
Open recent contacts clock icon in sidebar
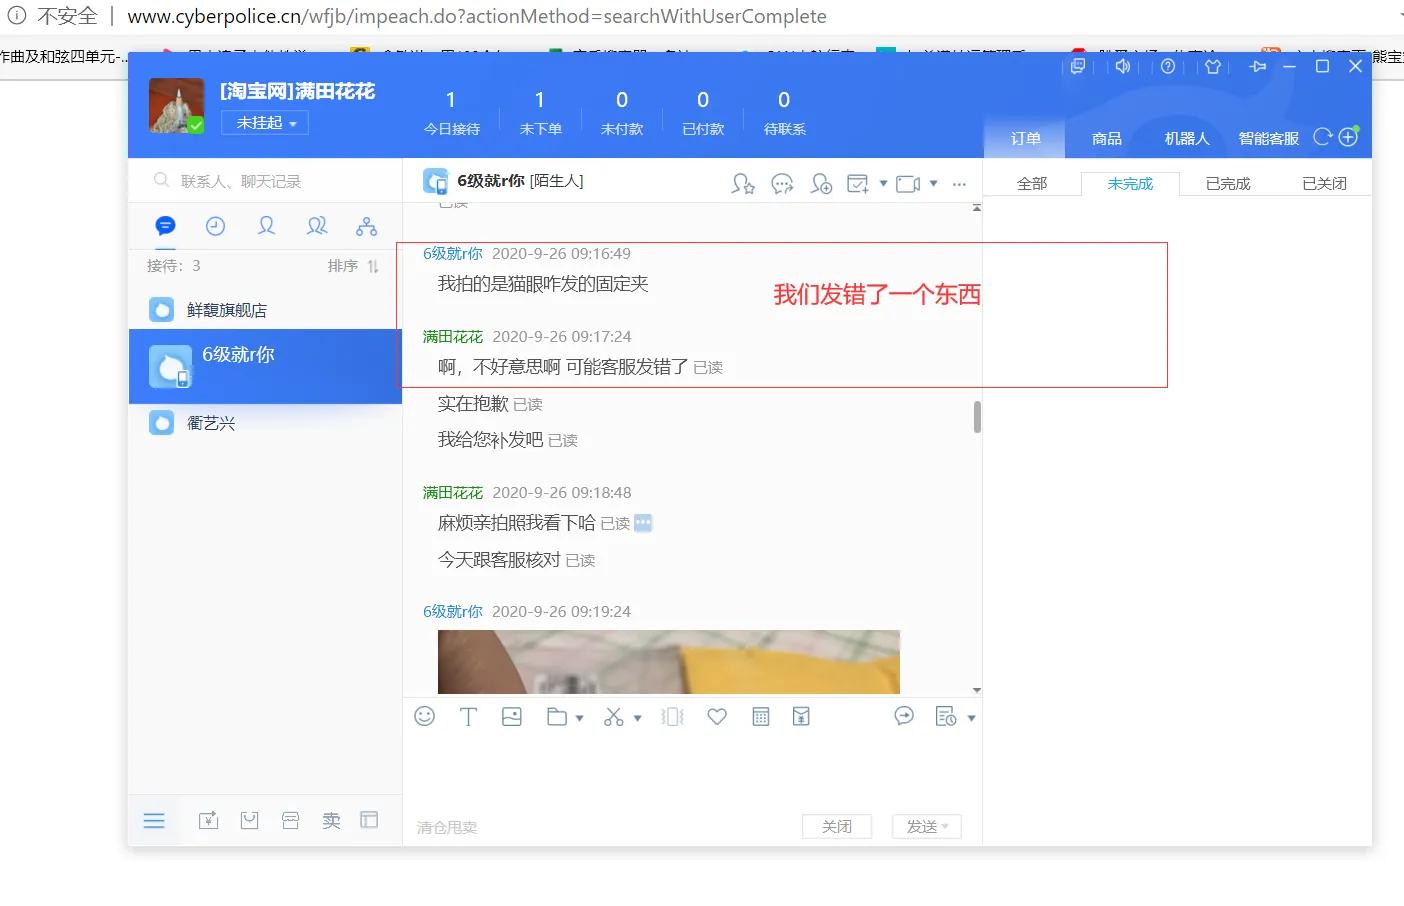click(215, 226)
